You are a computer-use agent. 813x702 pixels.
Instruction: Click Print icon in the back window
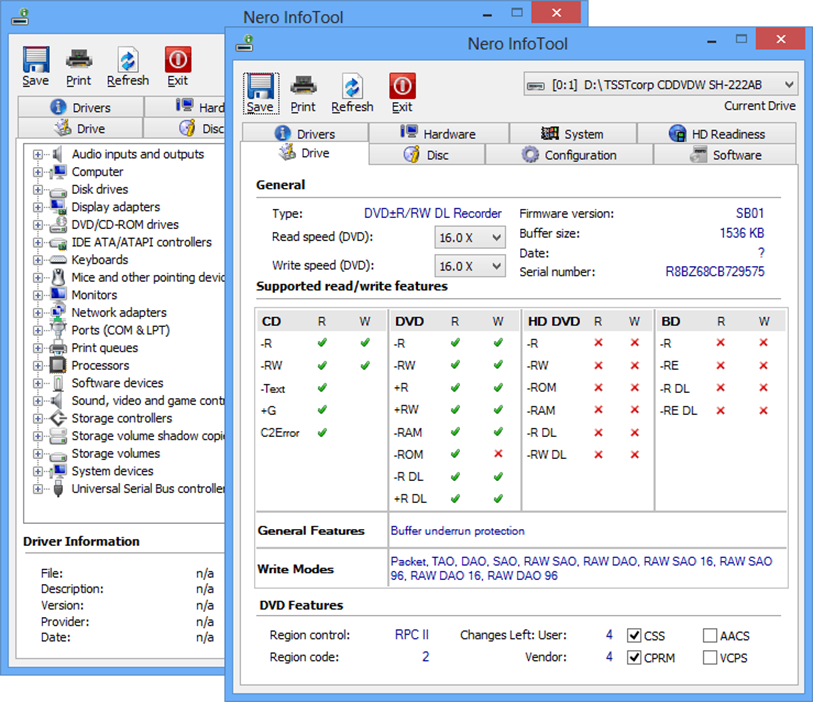(x=79, y=60)
